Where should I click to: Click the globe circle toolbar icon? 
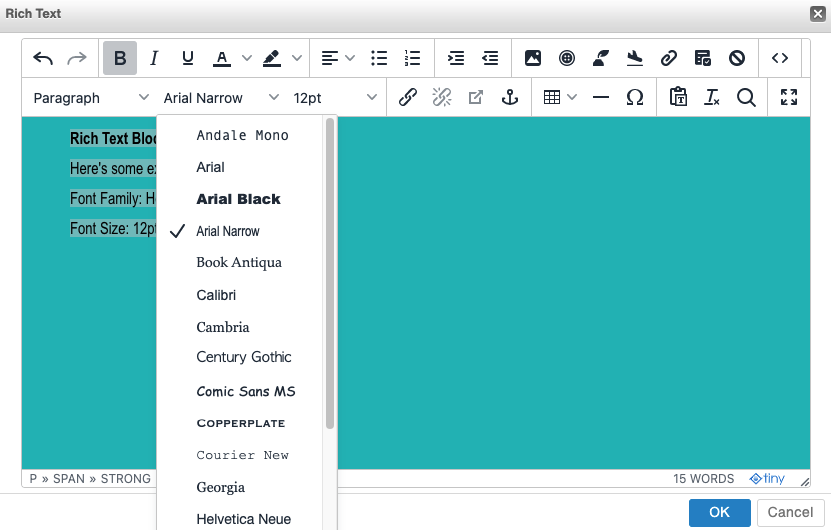pyautogui.click(x=567, y=58)
